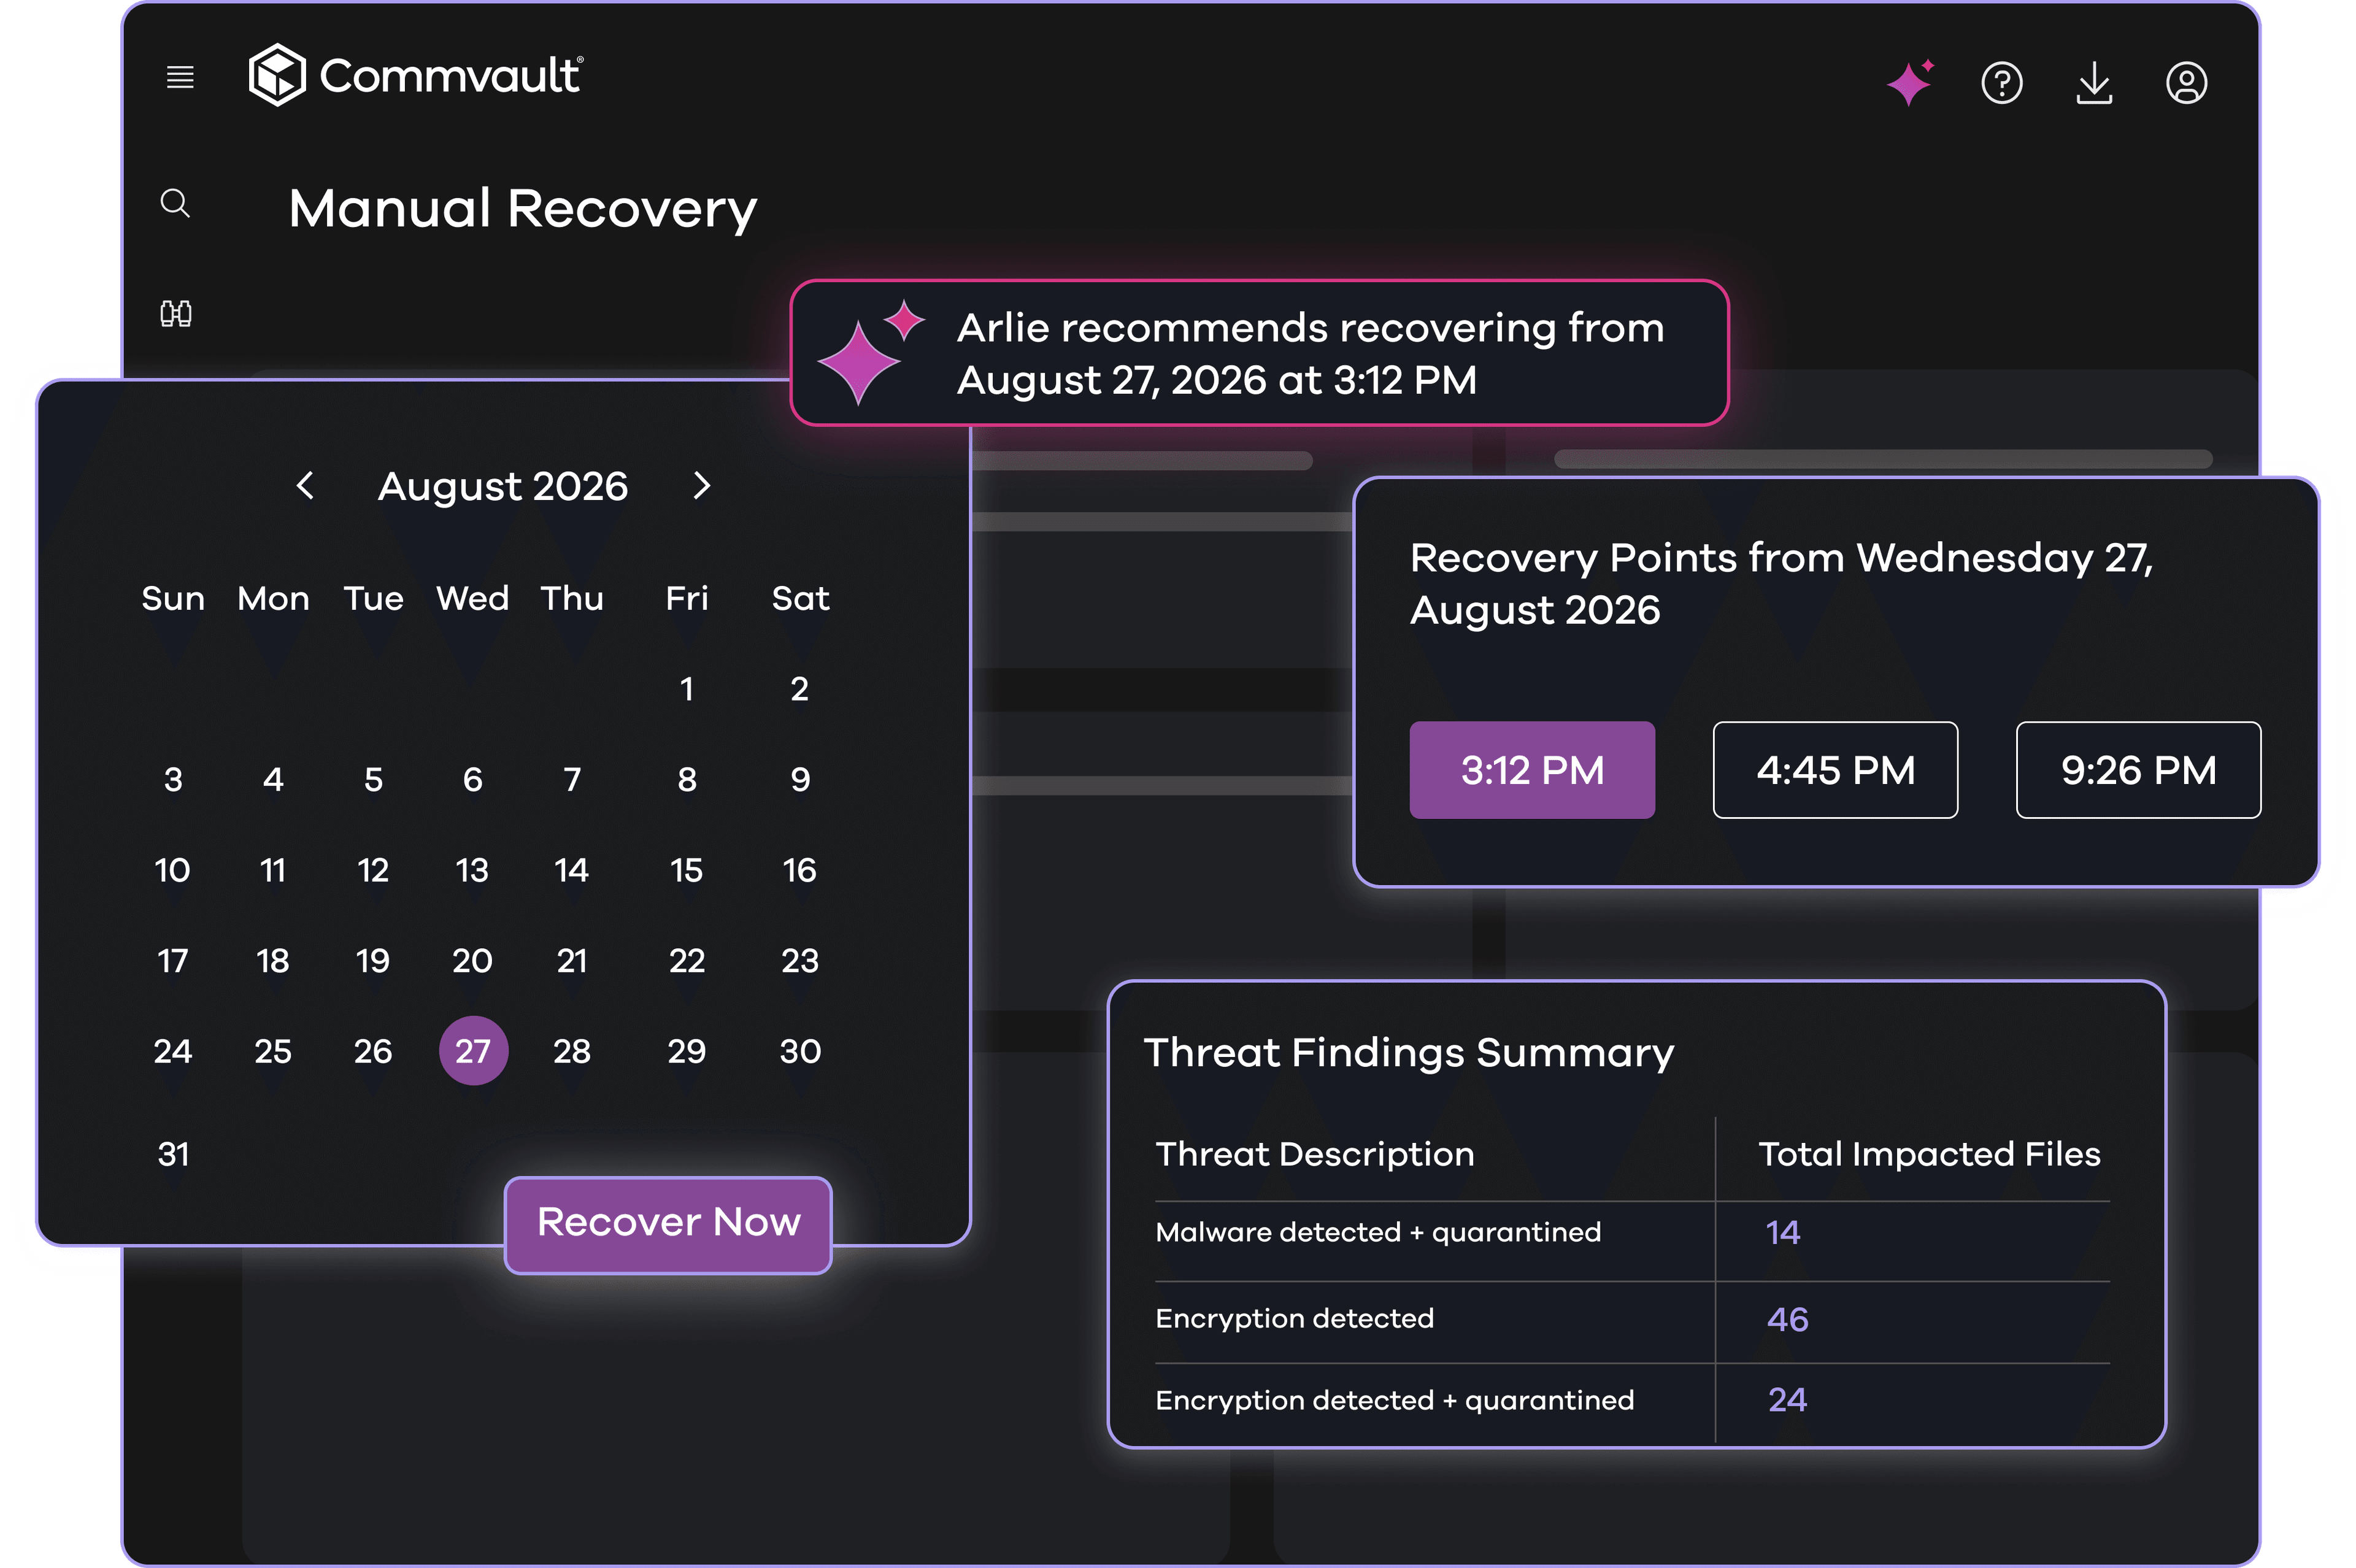Pick August 25 in calendar
2356x1568 pixels.
coord(273,1052)
